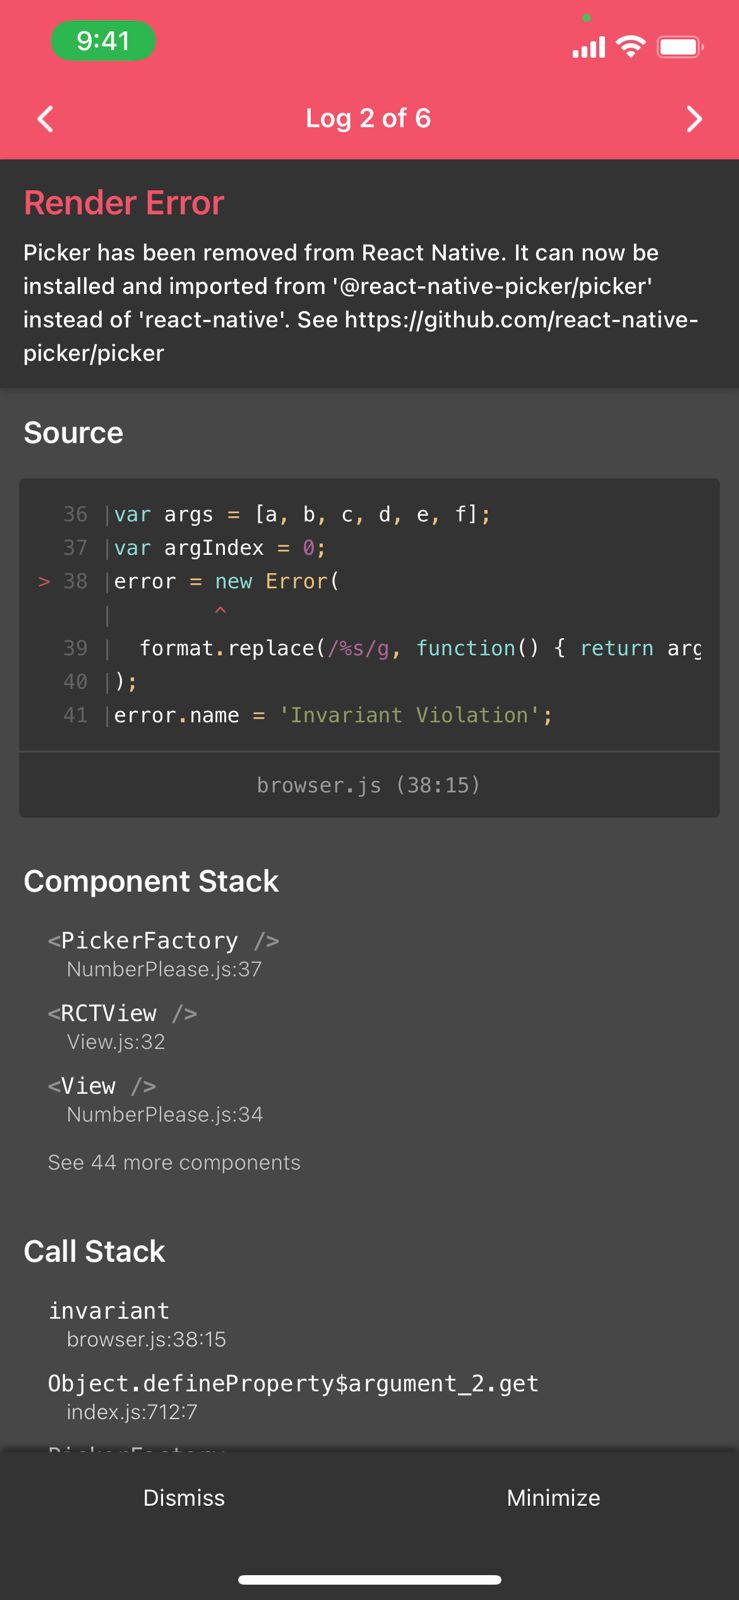
Task: Navigate to the next log entry
Action: coord(694,118)
